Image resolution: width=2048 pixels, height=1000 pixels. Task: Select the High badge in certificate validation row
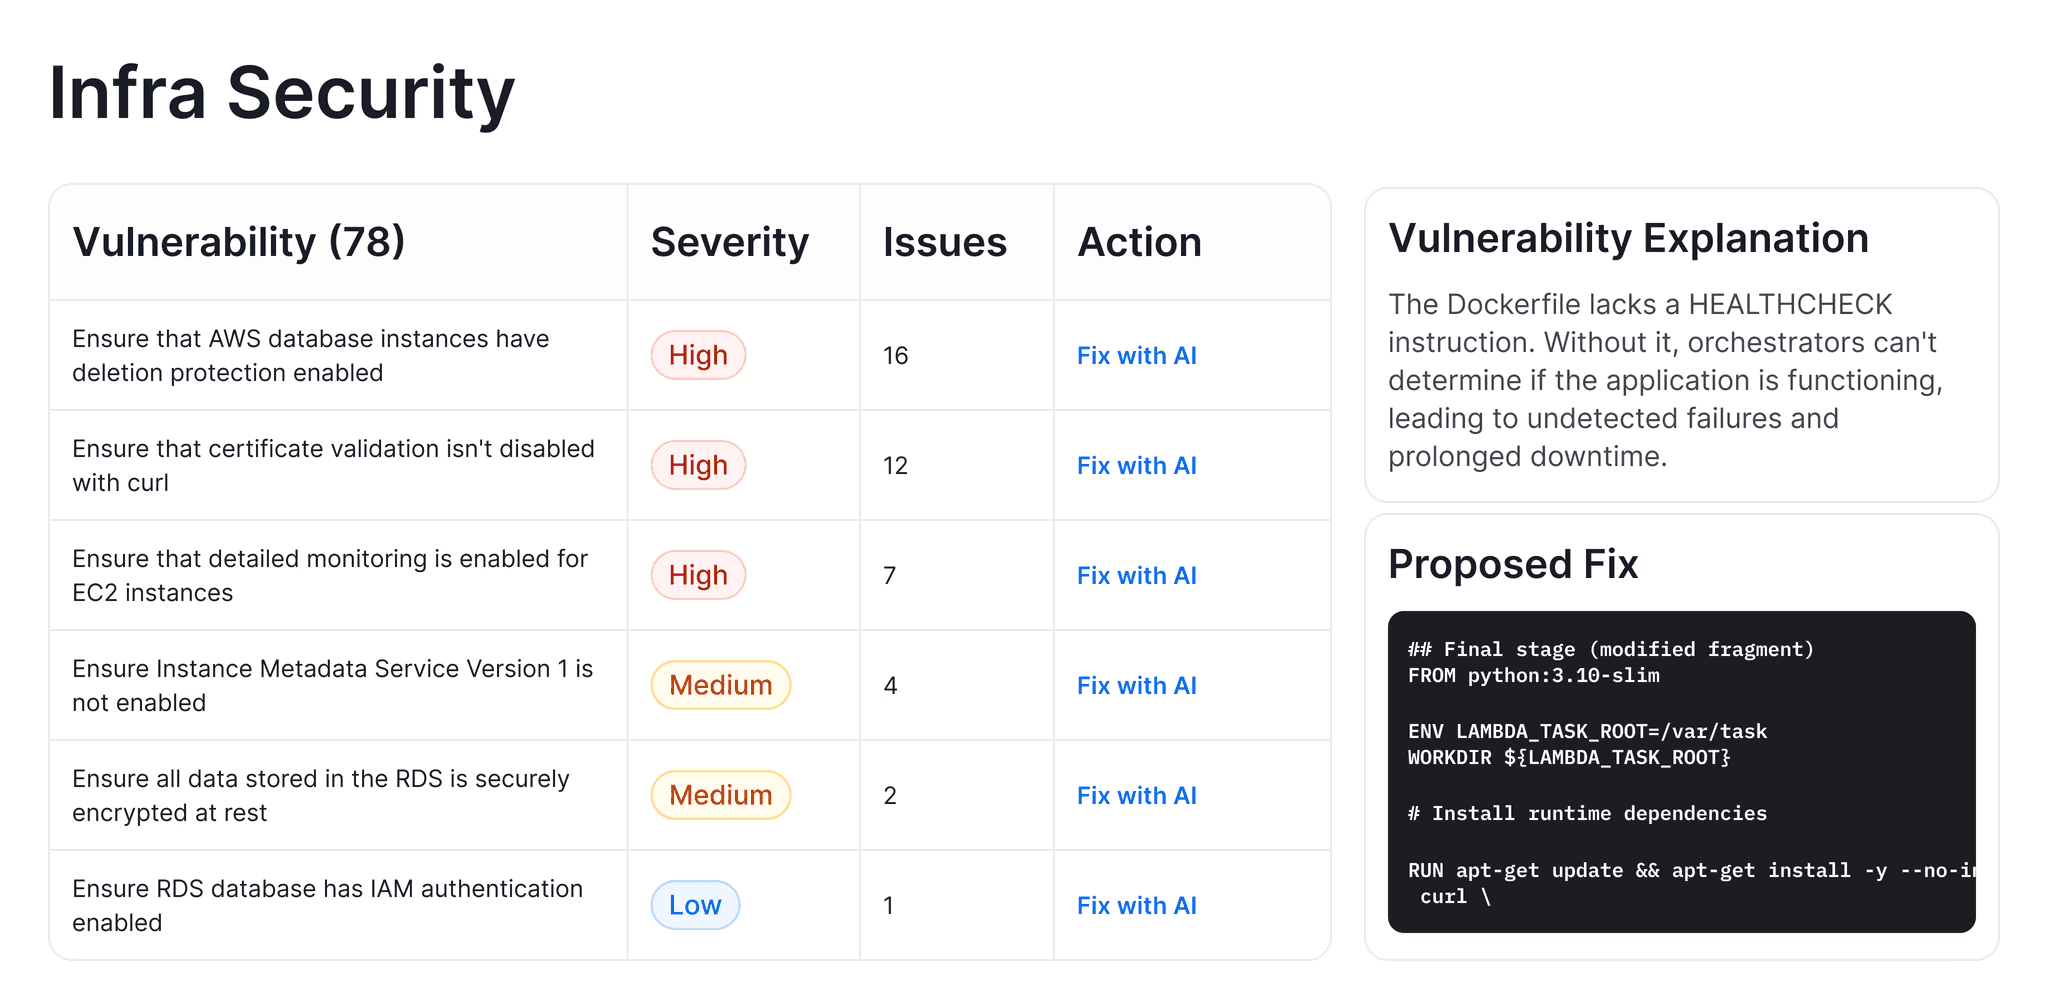(698, 465)
